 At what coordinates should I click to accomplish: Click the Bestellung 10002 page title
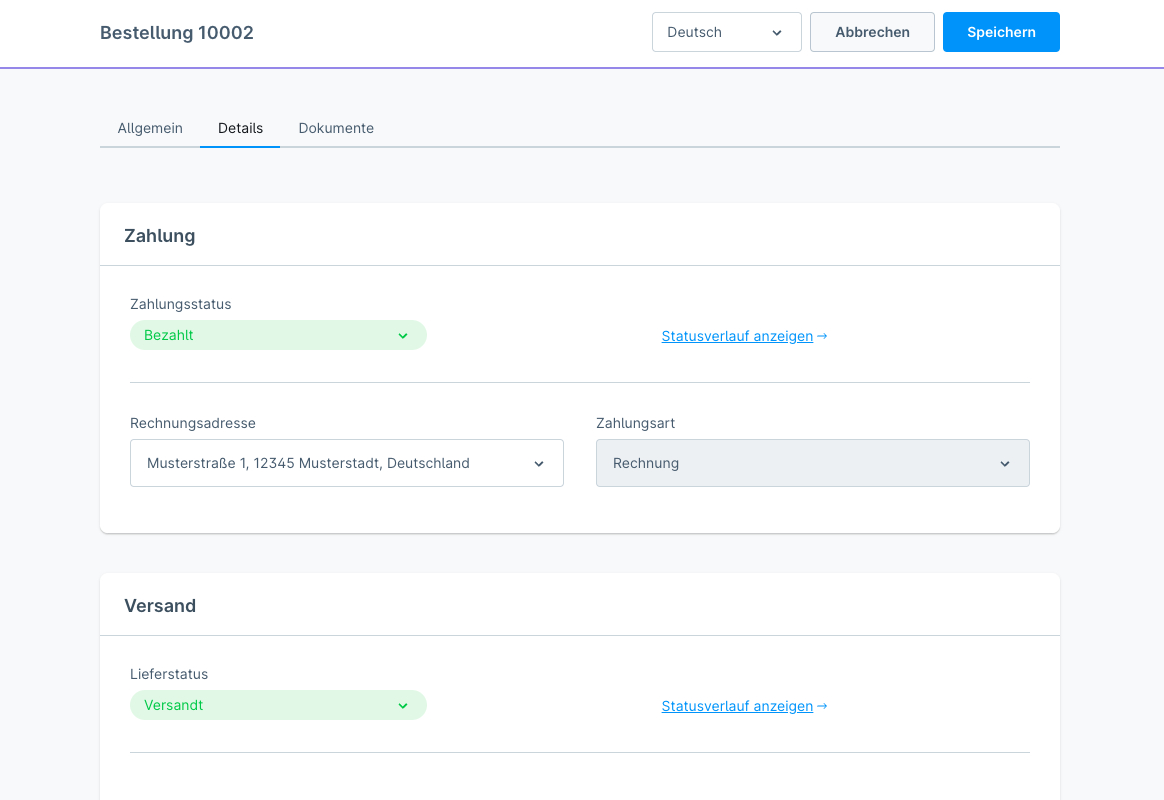click(x=177, y=33)
